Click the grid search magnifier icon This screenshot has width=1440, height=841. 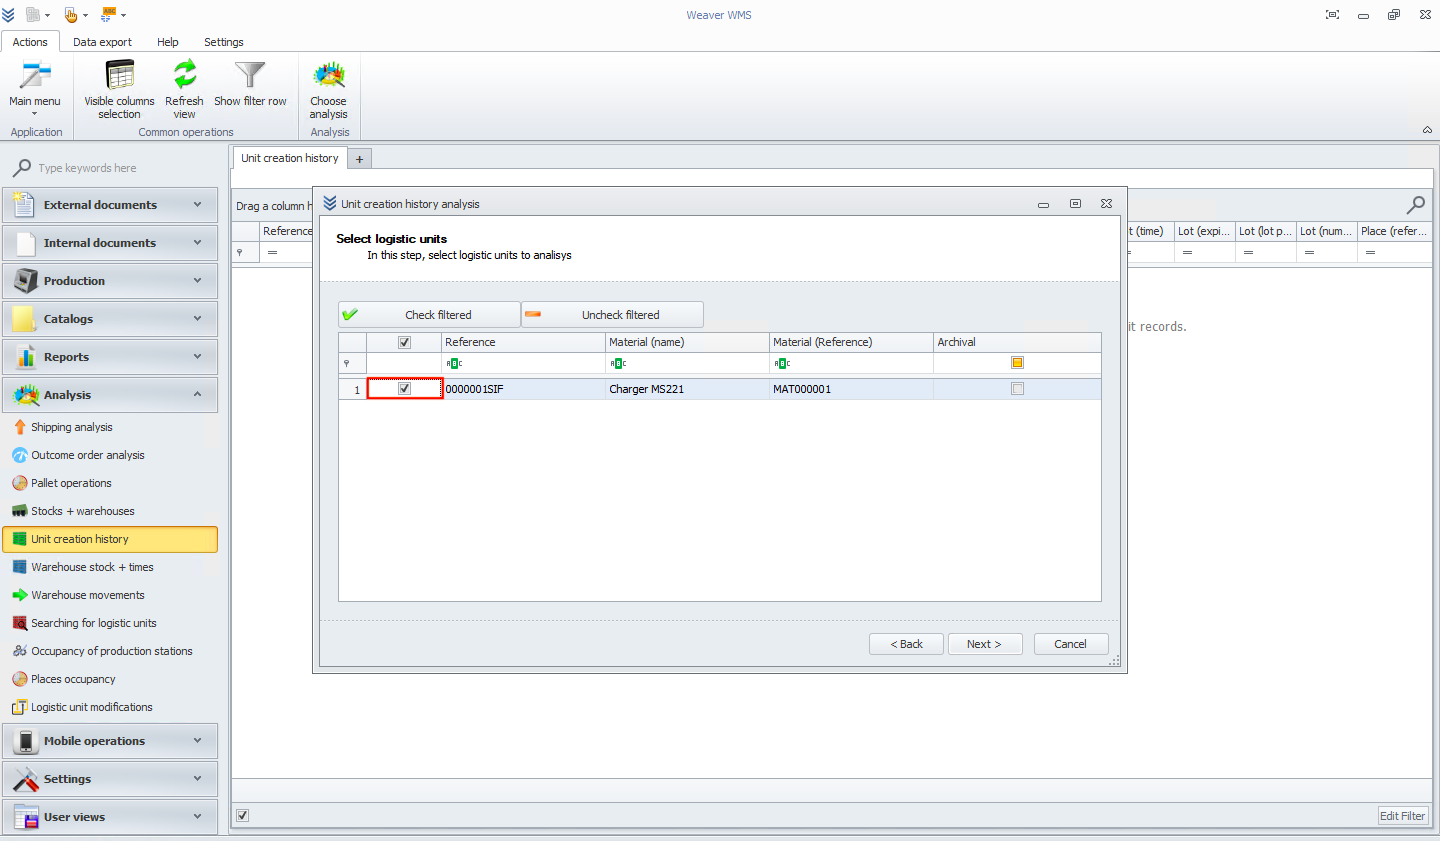[1416, 205]
